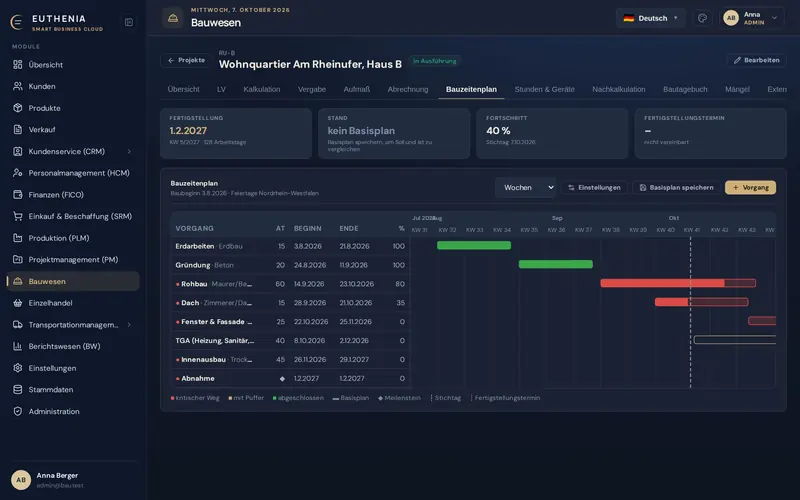800x500 pixels.
Task: Click the Abnahme milestone row
Action: 290,379
